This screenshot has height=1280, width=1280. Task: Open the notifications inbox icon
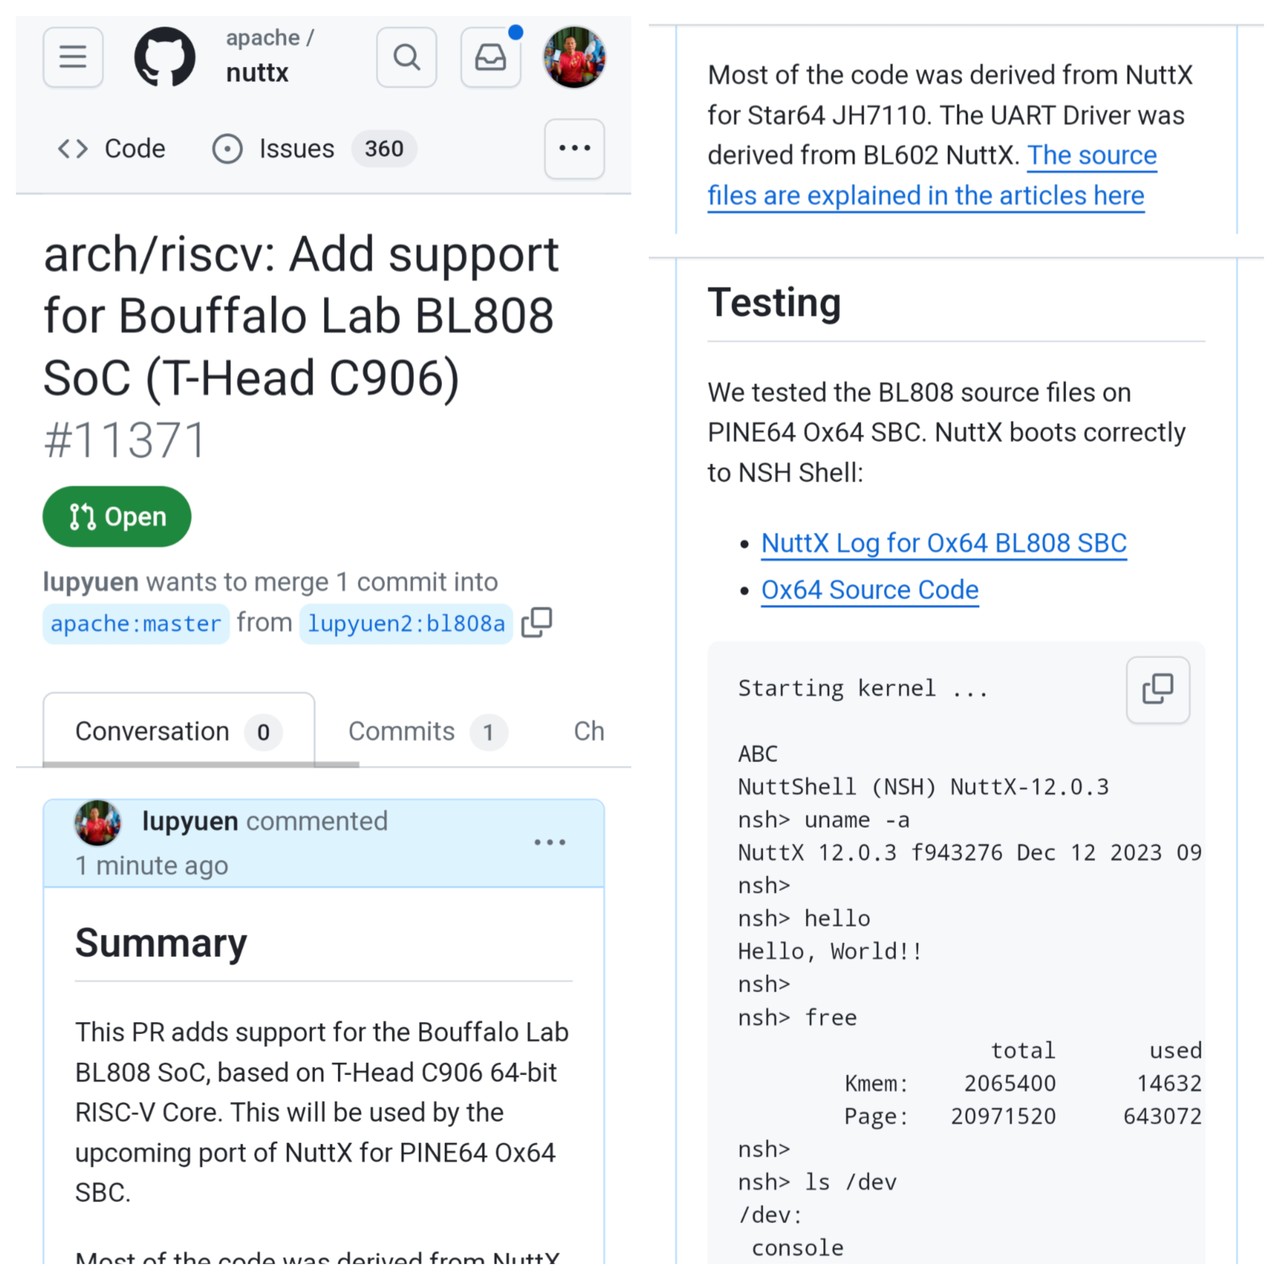(x=490, y=57)
